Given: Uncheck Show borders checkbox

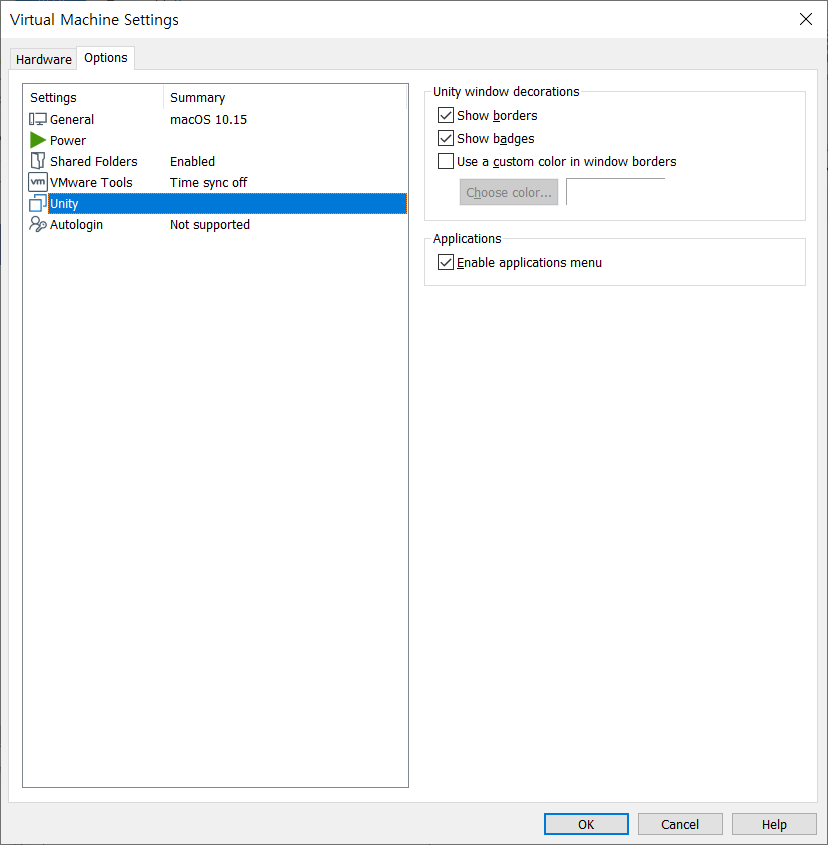Looking at the screenshot, I should 446,115.
